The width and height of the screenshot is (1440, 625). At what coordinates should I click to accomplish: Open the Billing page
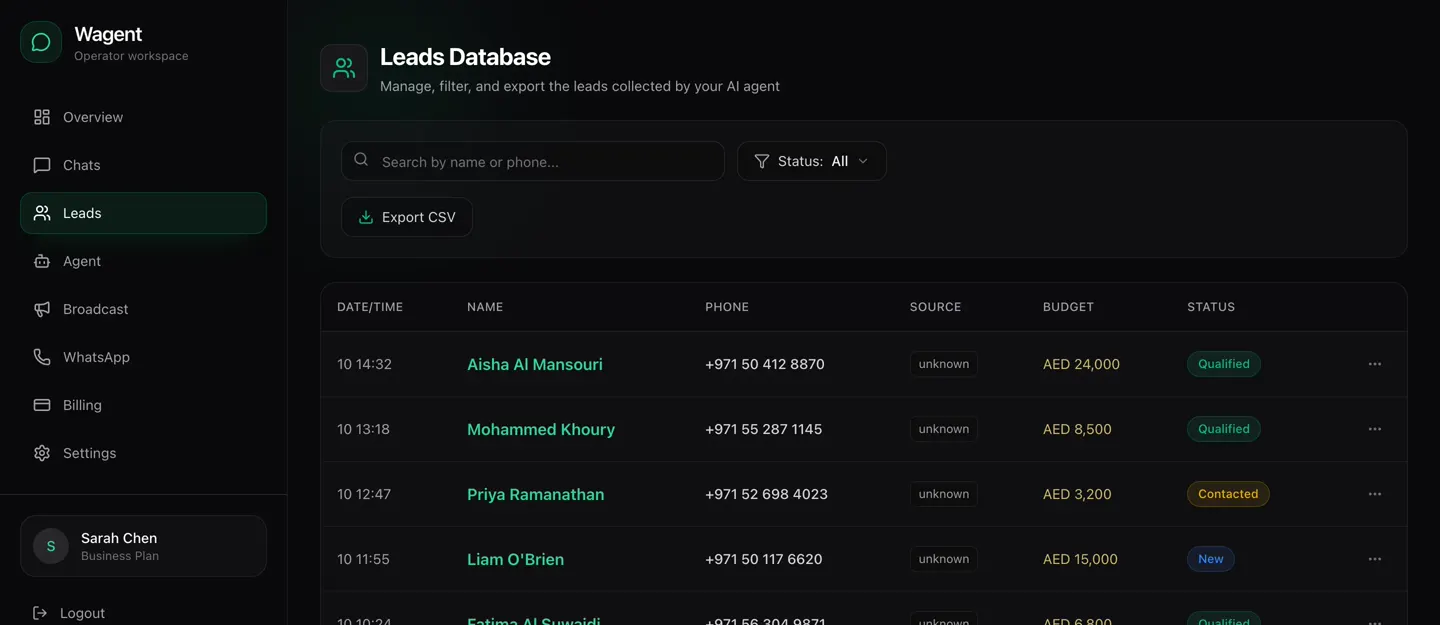143,405
